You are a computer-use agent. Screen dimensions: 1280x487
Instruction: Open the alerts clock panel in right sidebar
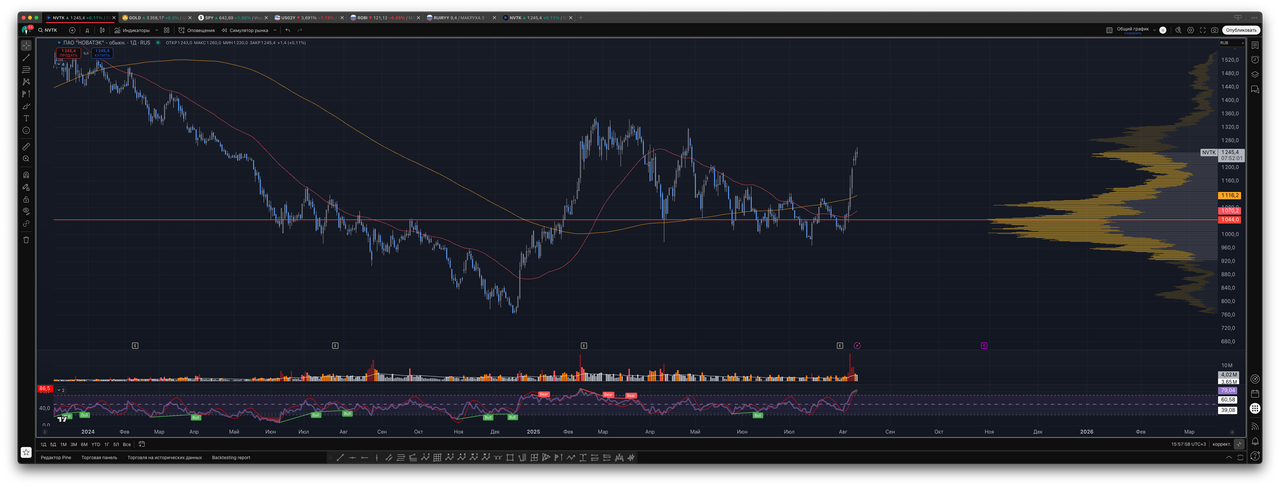pyautogui.click(x=1255, y=59)
